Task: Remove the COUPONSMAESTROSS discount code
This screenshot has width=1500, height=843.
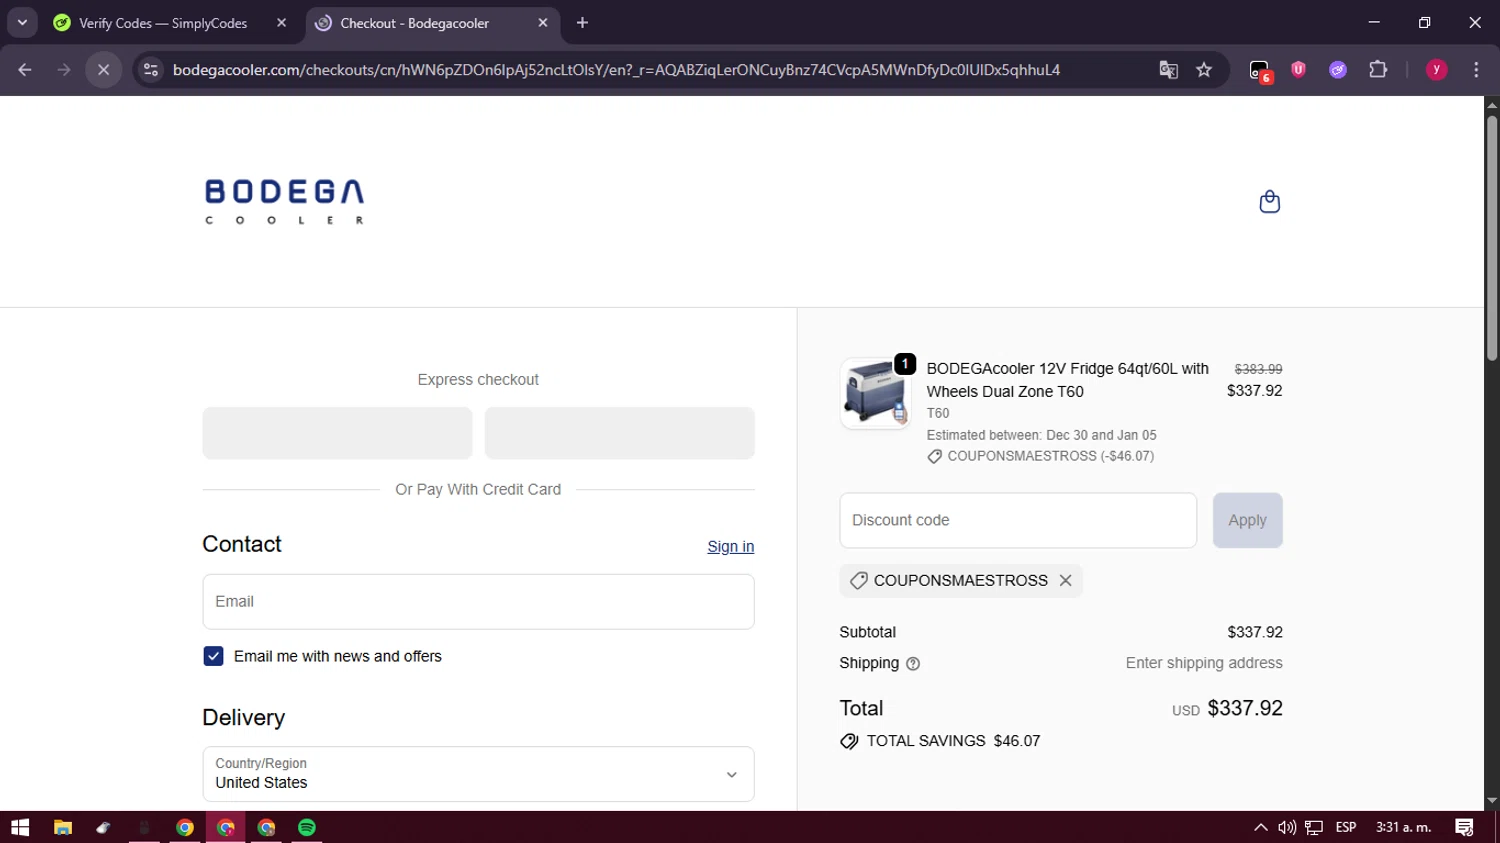Action: [1066, 580]
